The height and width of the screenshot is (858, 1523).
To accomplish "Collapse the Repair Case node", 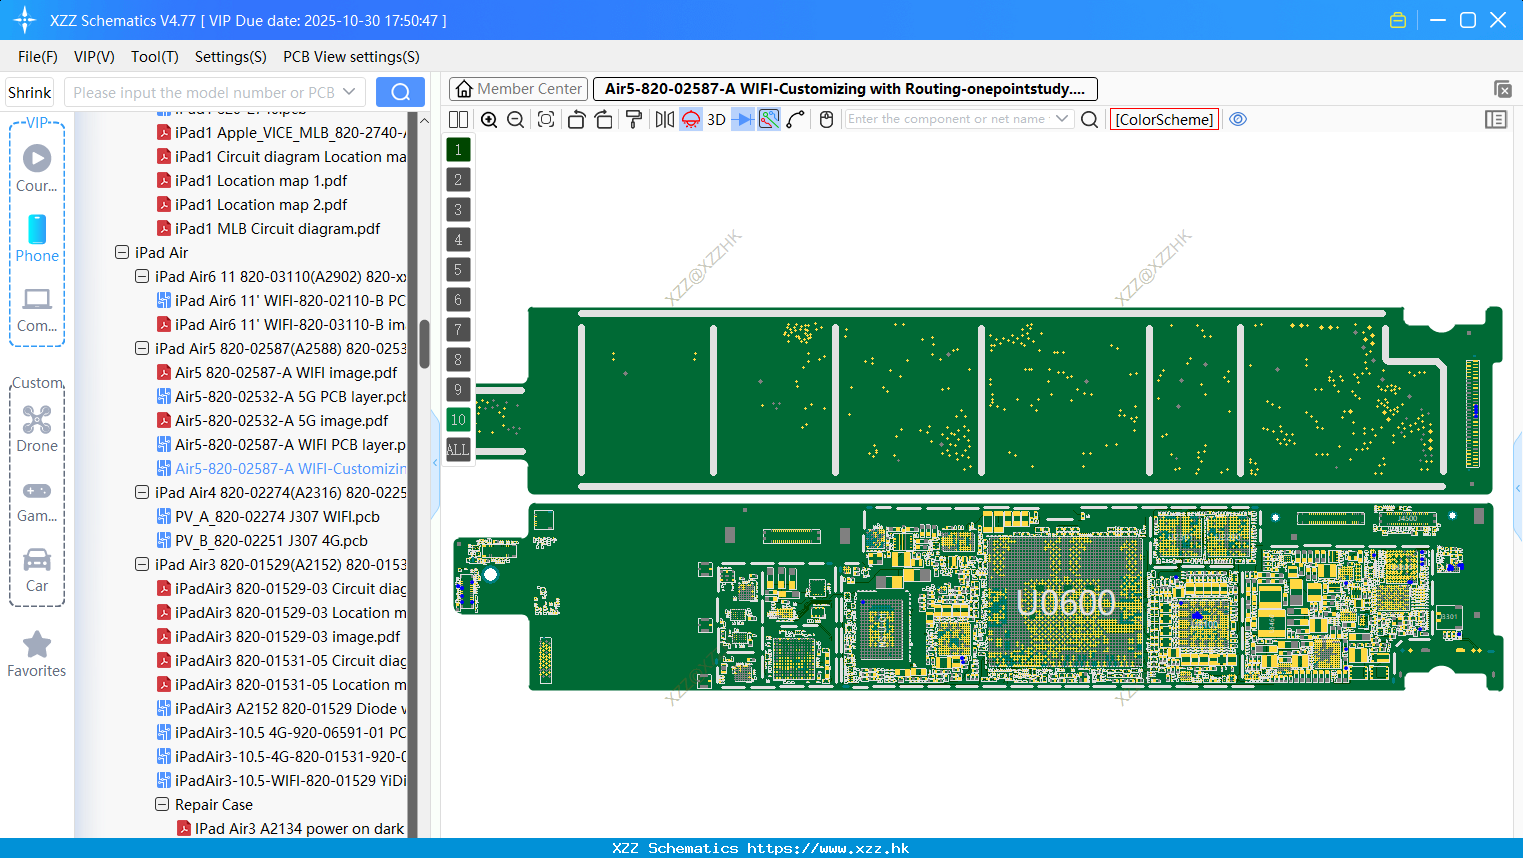I will pyautogui.click(x=162, y=804).
